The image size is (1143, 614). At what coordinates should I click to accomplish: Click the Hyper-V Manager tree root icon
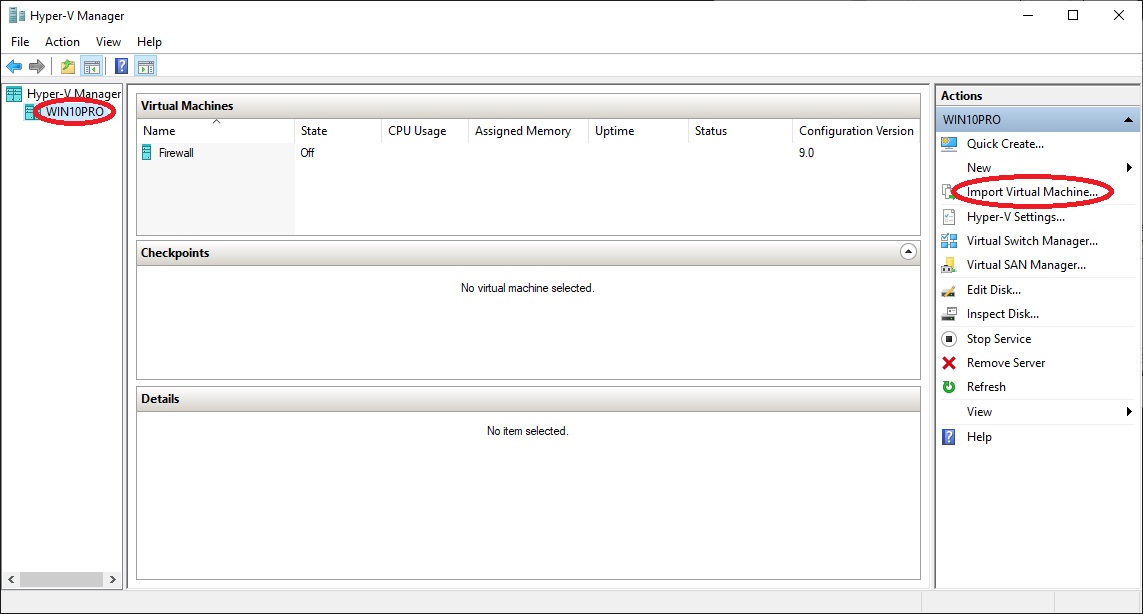14,93
